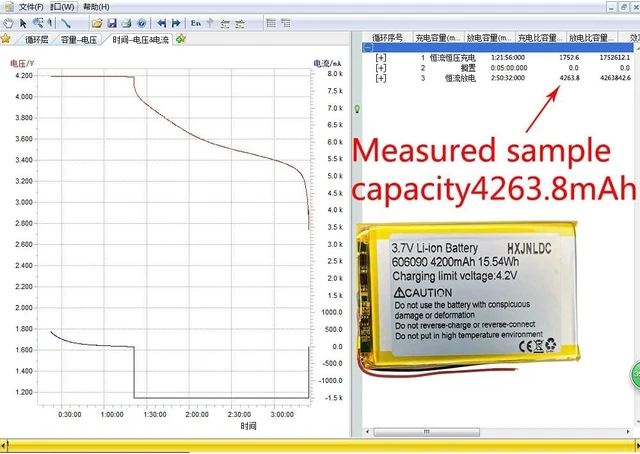Open the 文件(F) menu
This screenshot has width=640, height=454.
pyautogui.click(x=31, y=7)
